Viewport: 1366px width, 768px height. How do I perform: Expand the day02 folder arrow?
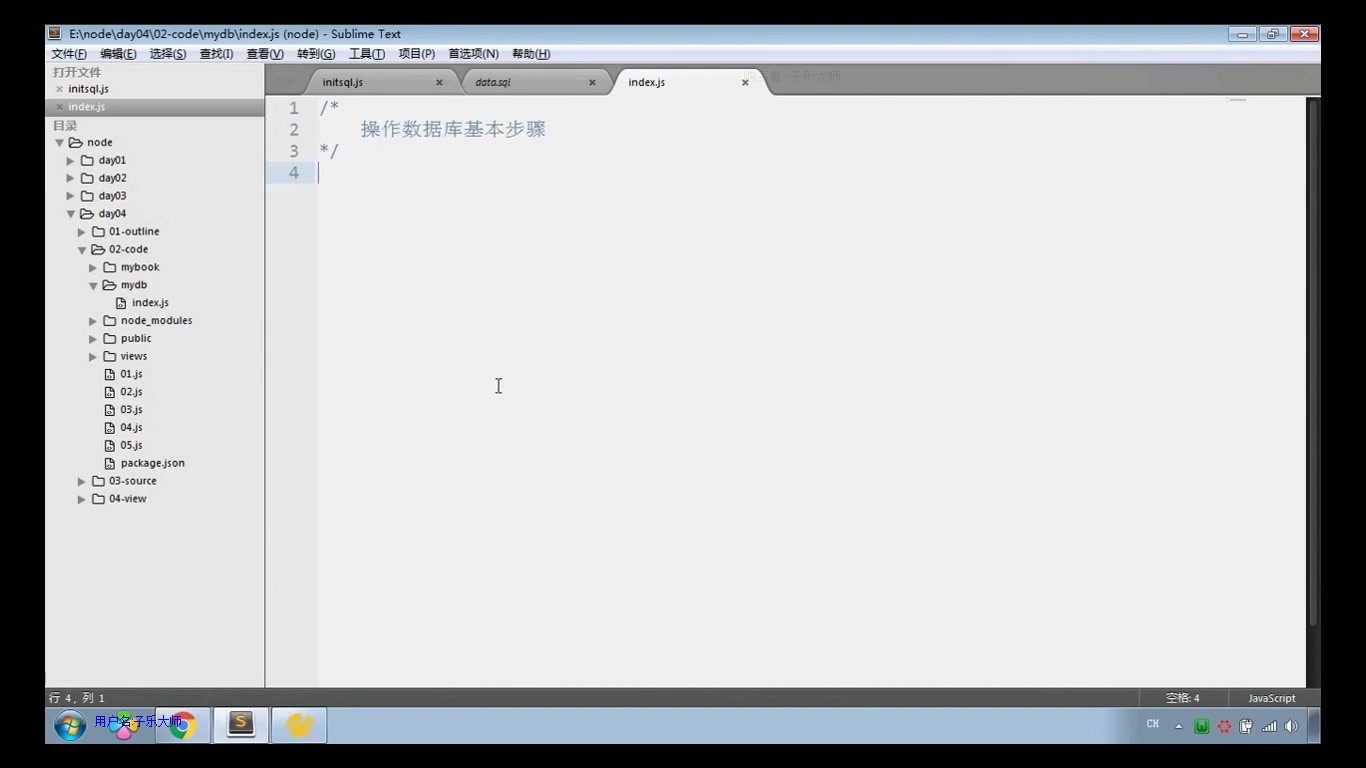click(71, 178)
